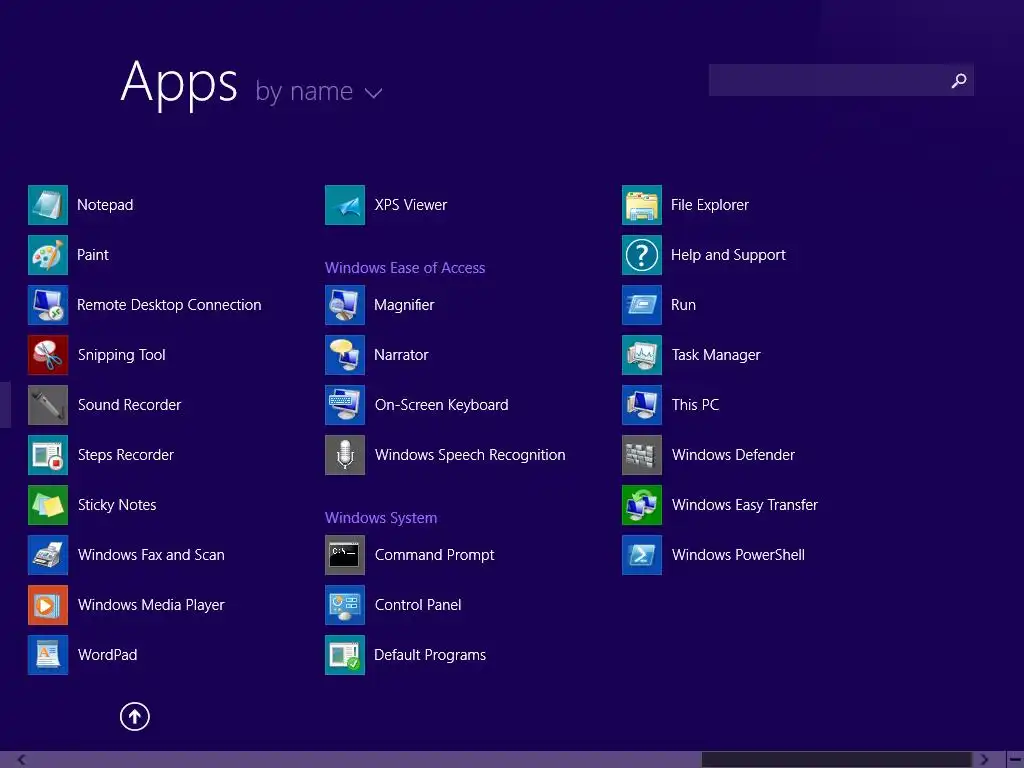This screenshot has height=768, width=1024.
Task: Click the 'On-Screen Keyboard' label
Action: 441,405
